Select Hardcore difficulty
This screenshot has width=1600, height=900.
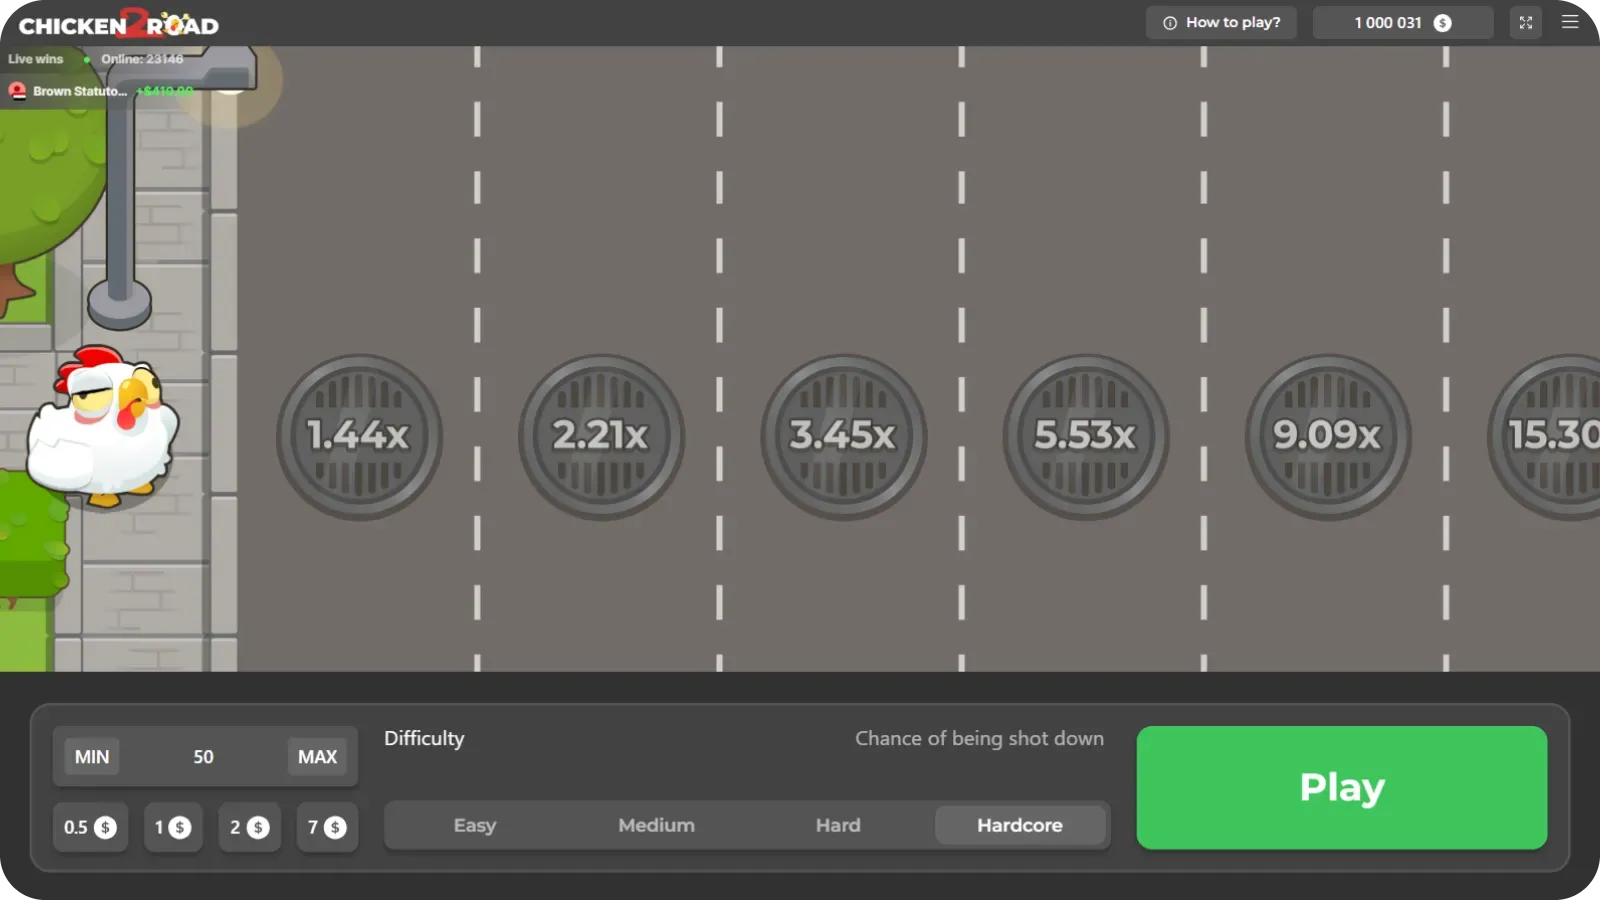(1019, 825)
